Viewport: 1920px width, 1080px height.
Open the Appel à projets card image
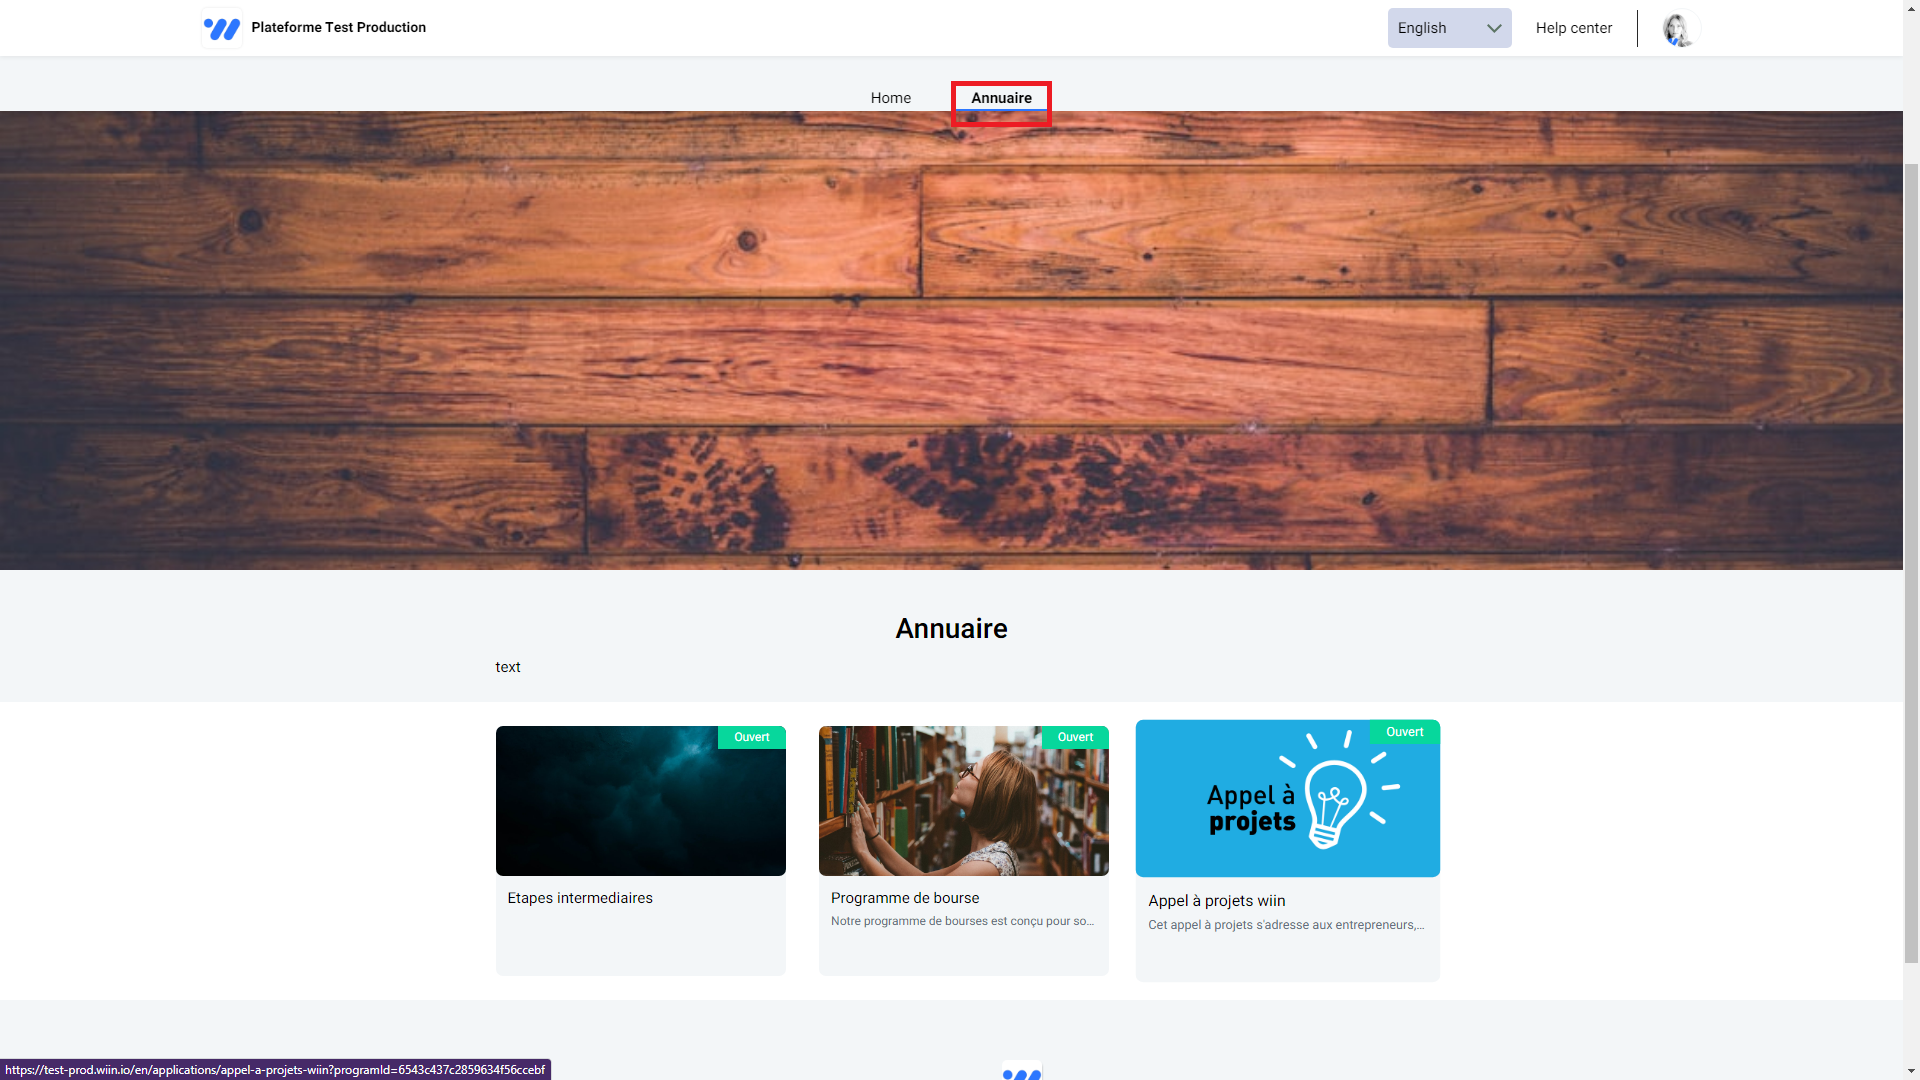[x=1287, y=798]
